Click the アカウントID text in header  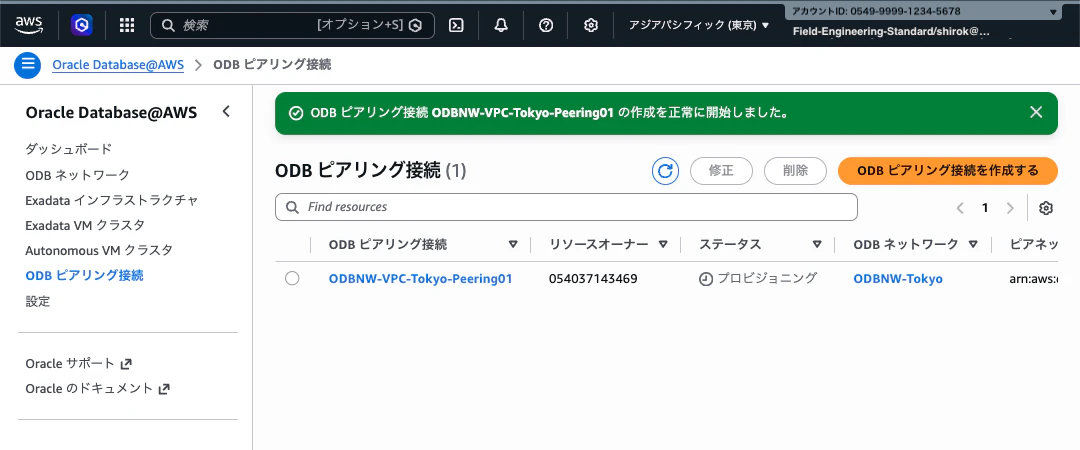click(x=874, y=12)
